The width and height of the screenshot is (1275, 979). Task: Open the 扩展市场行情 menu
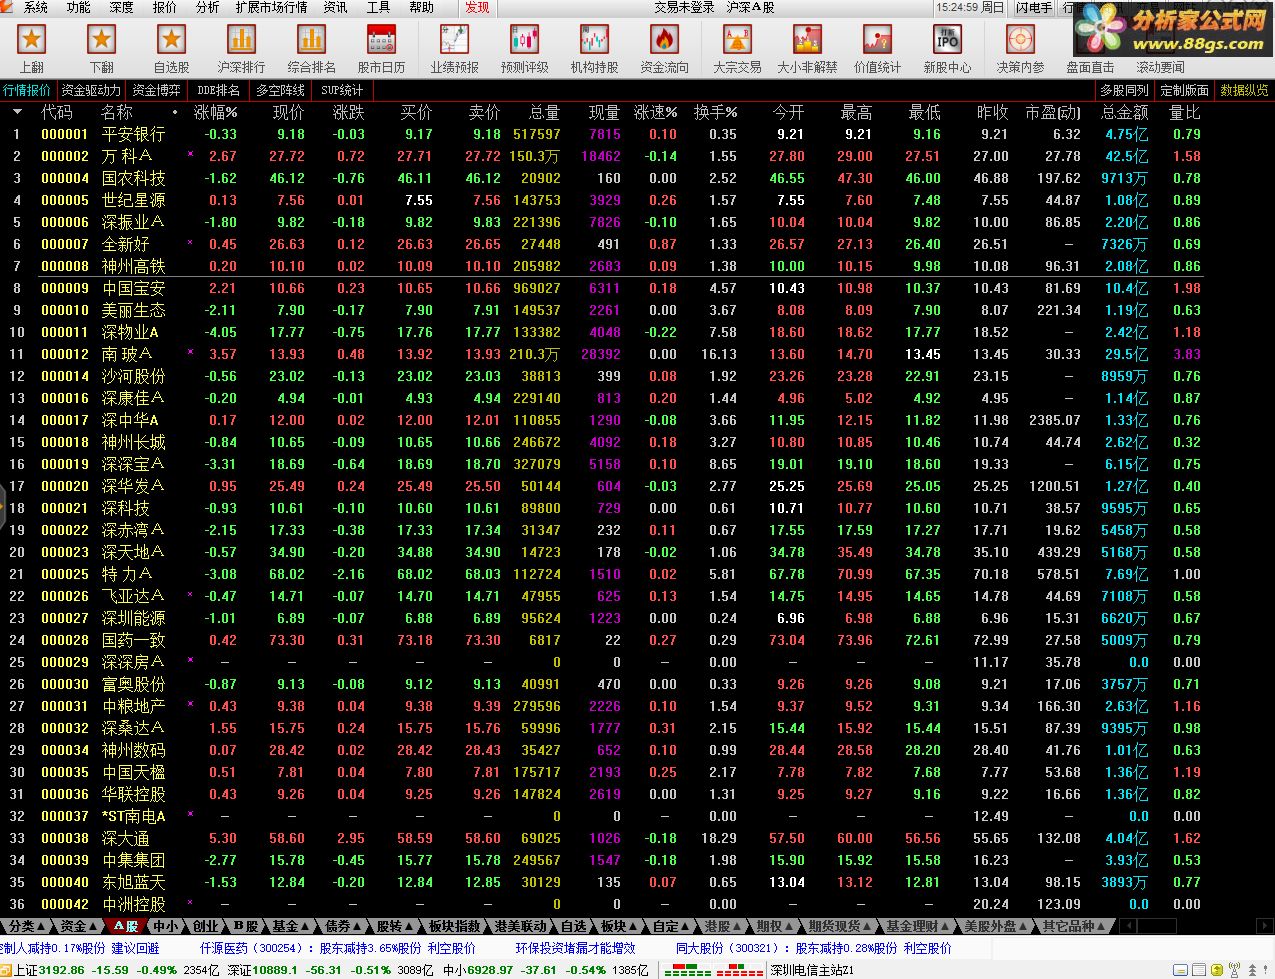point(271,7)
